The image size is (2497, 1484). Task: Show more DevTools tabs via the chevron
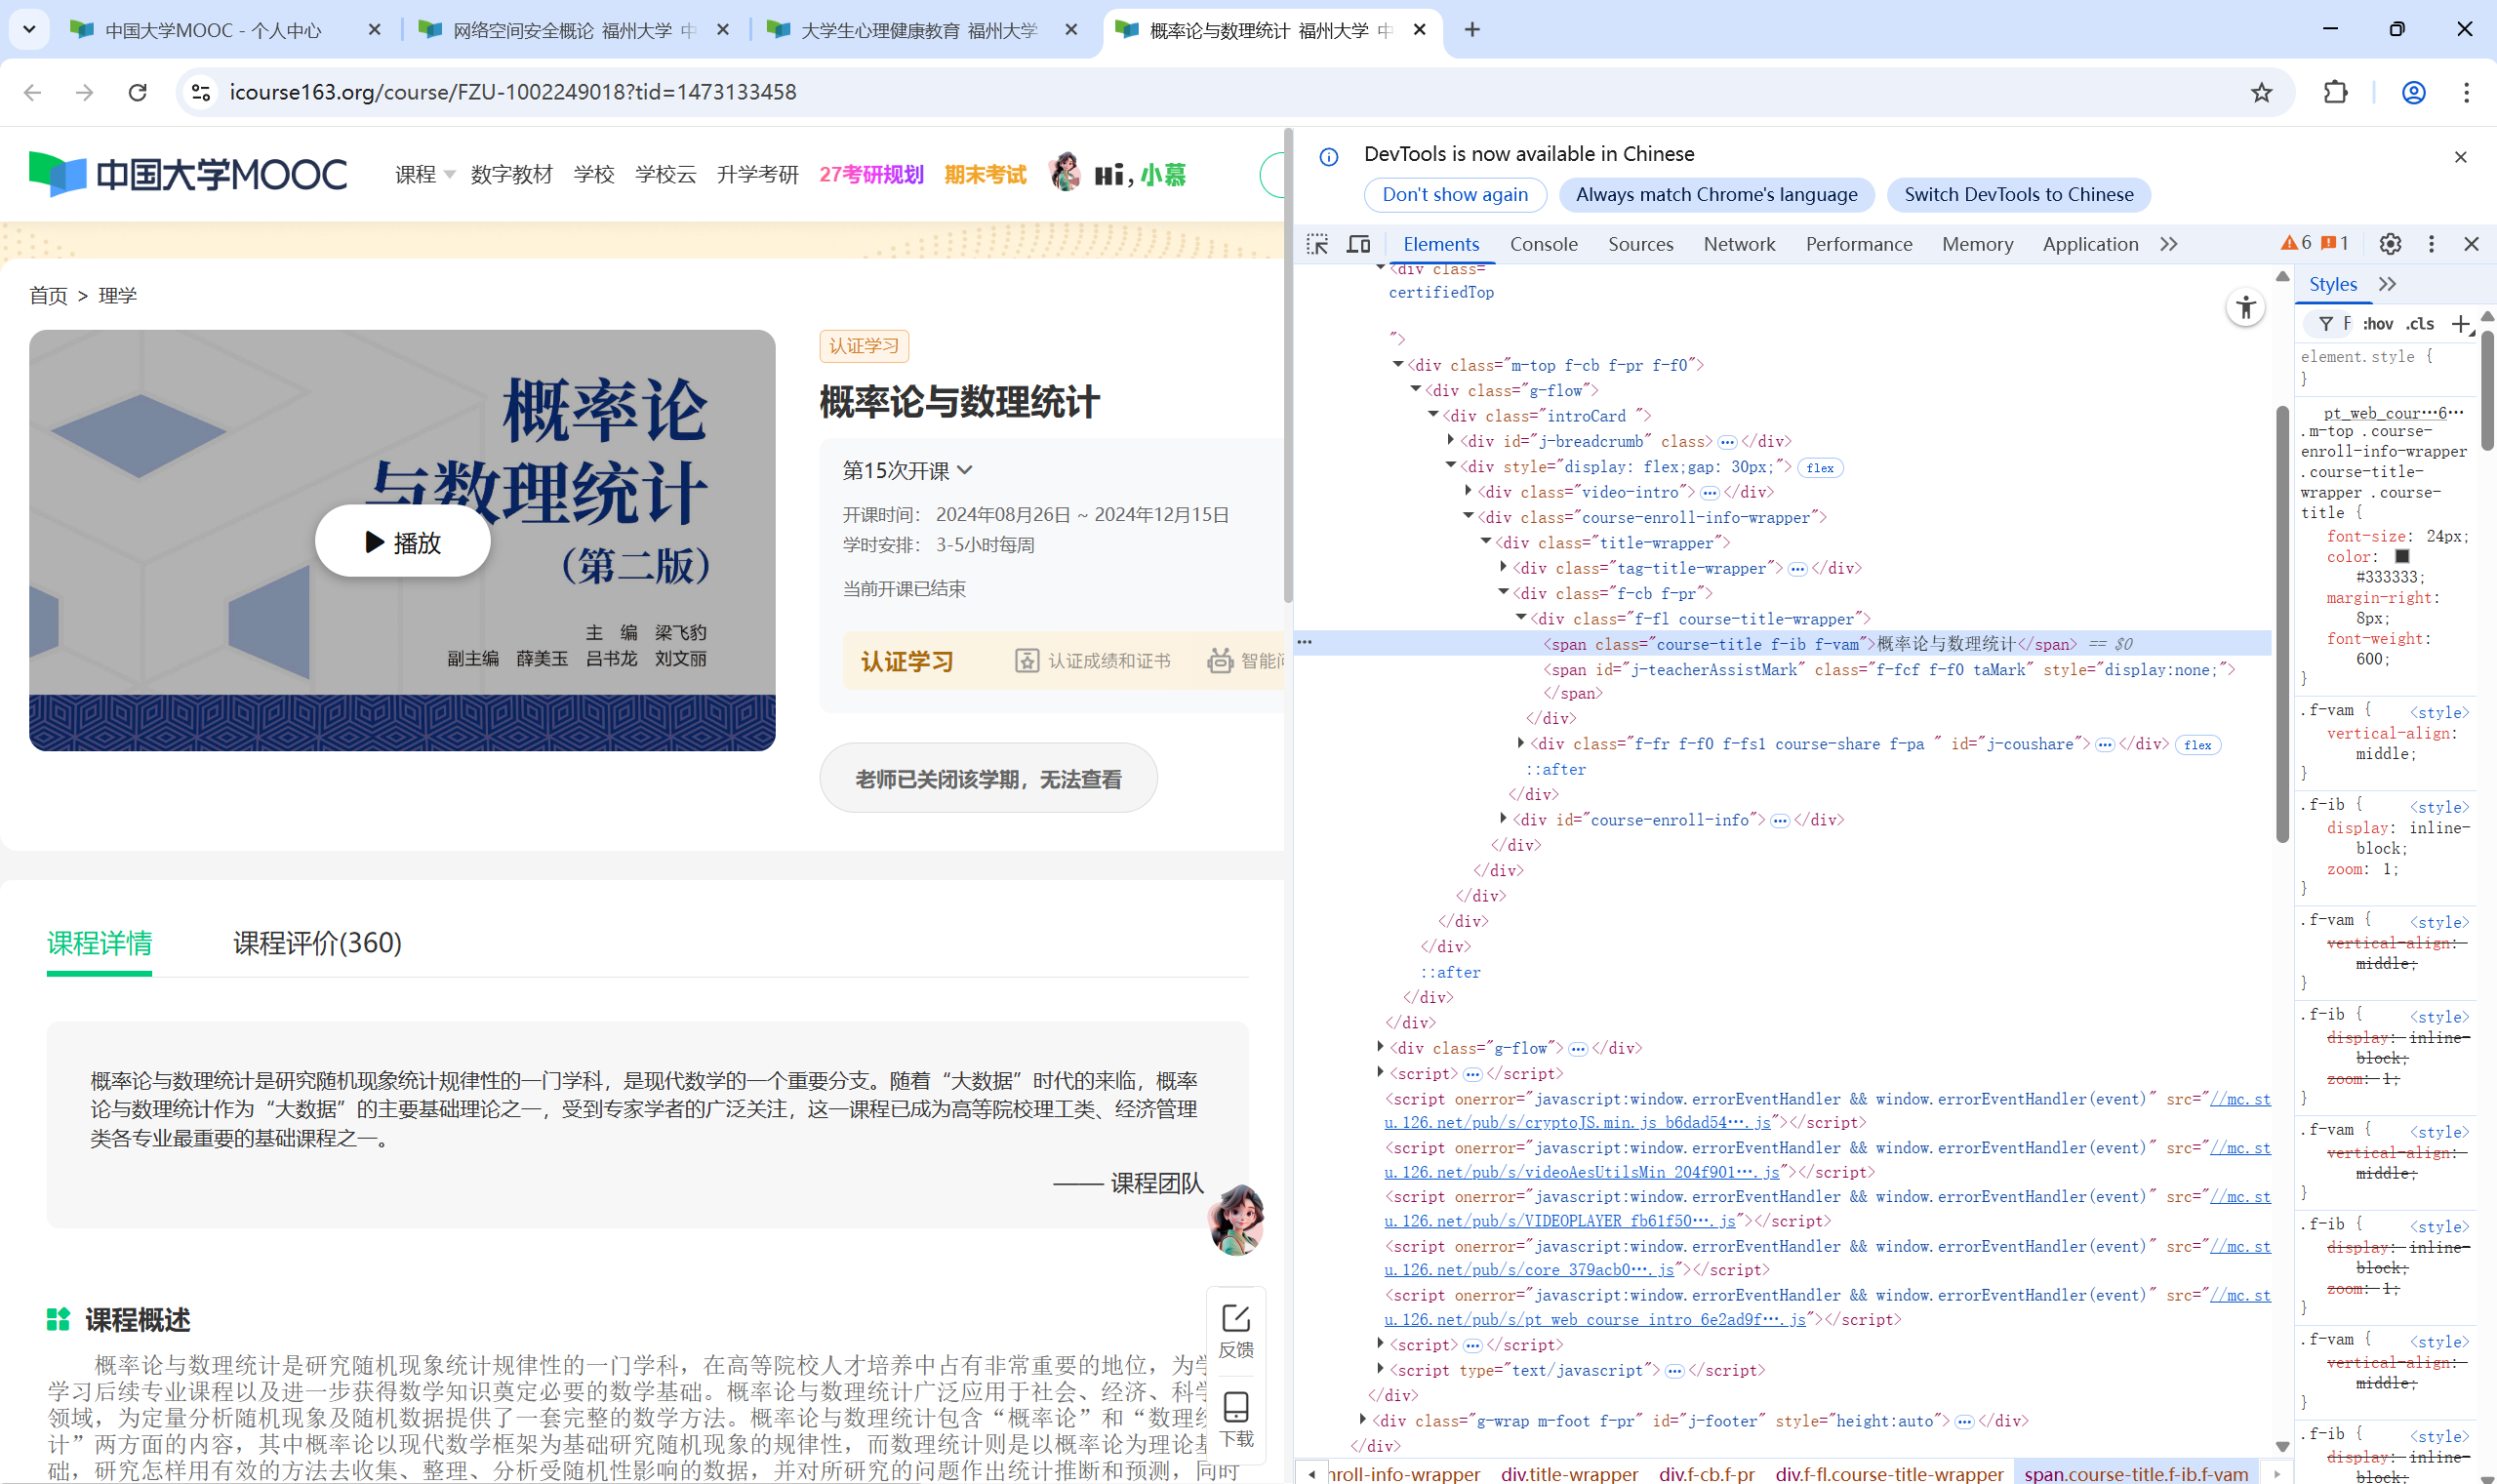coord(2168,244)
